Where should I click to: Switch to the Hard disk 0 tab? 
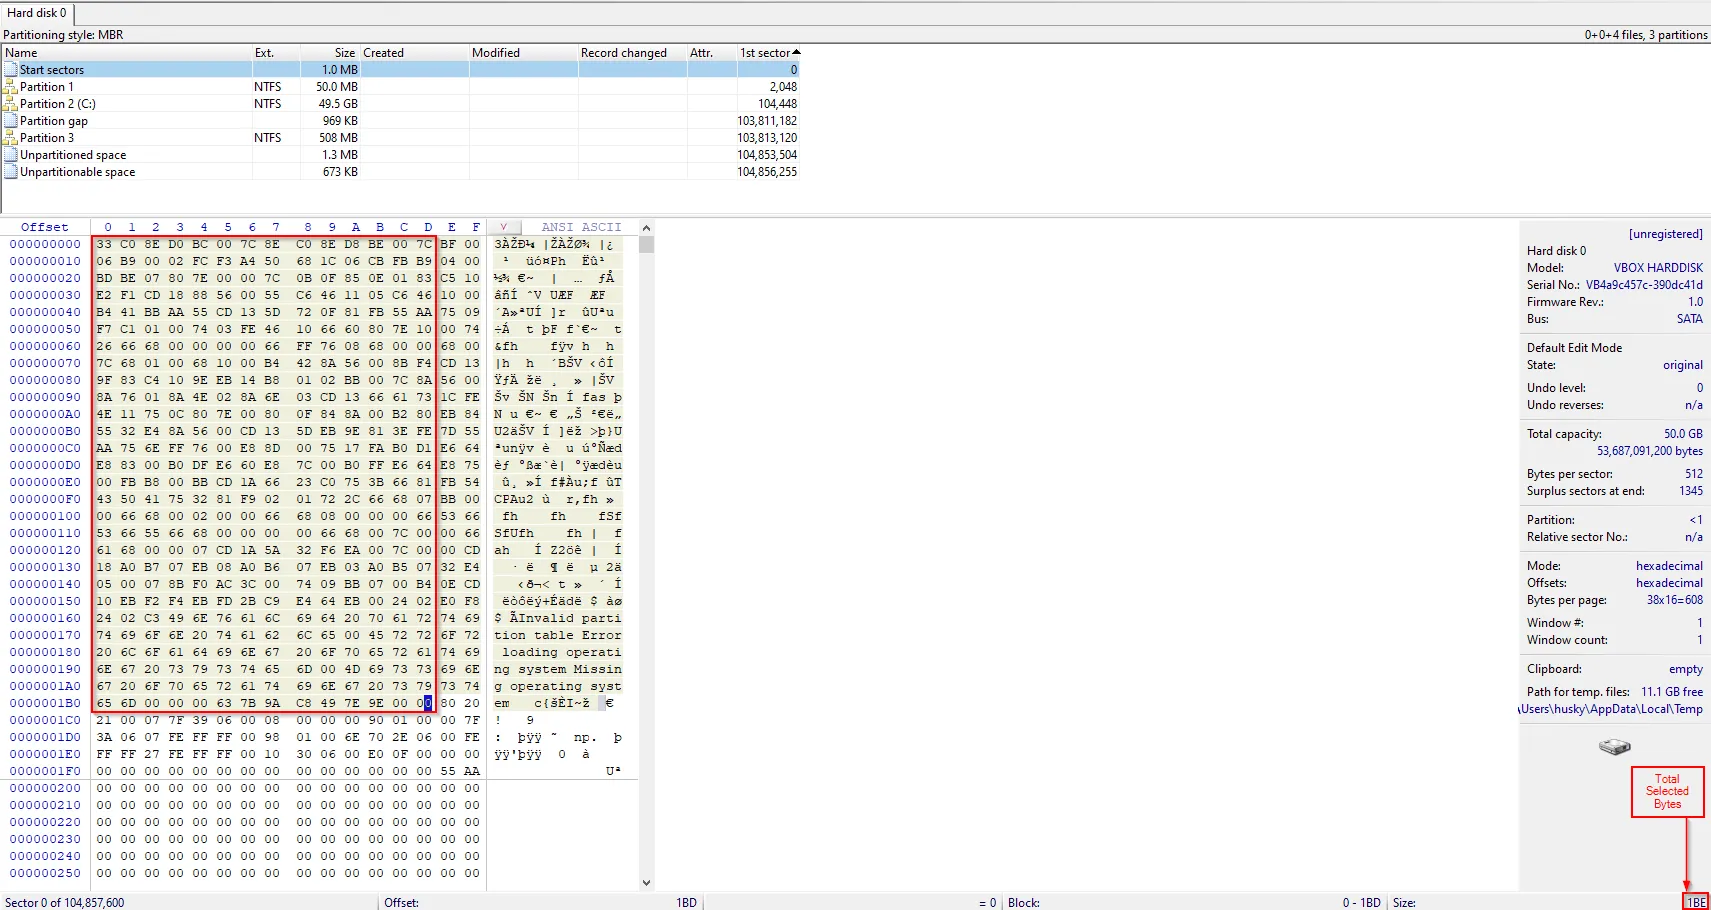click(x=37, y=13)
